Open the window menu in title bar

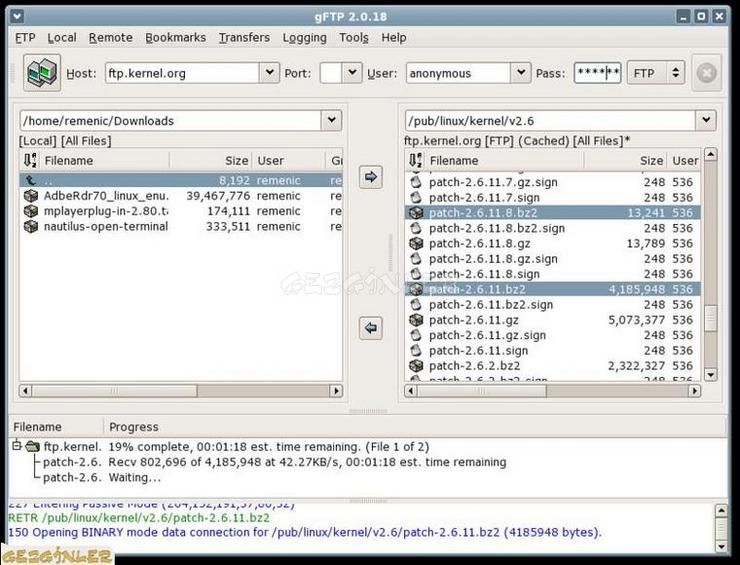click(x=17, y=17)
